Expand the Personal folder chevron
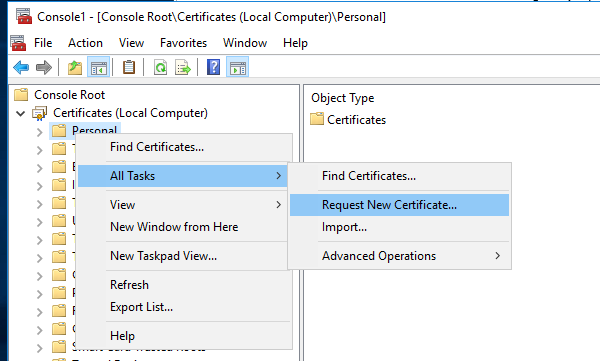Image resolution: width=600 pixels, height=361 pixels. (39, 132)
